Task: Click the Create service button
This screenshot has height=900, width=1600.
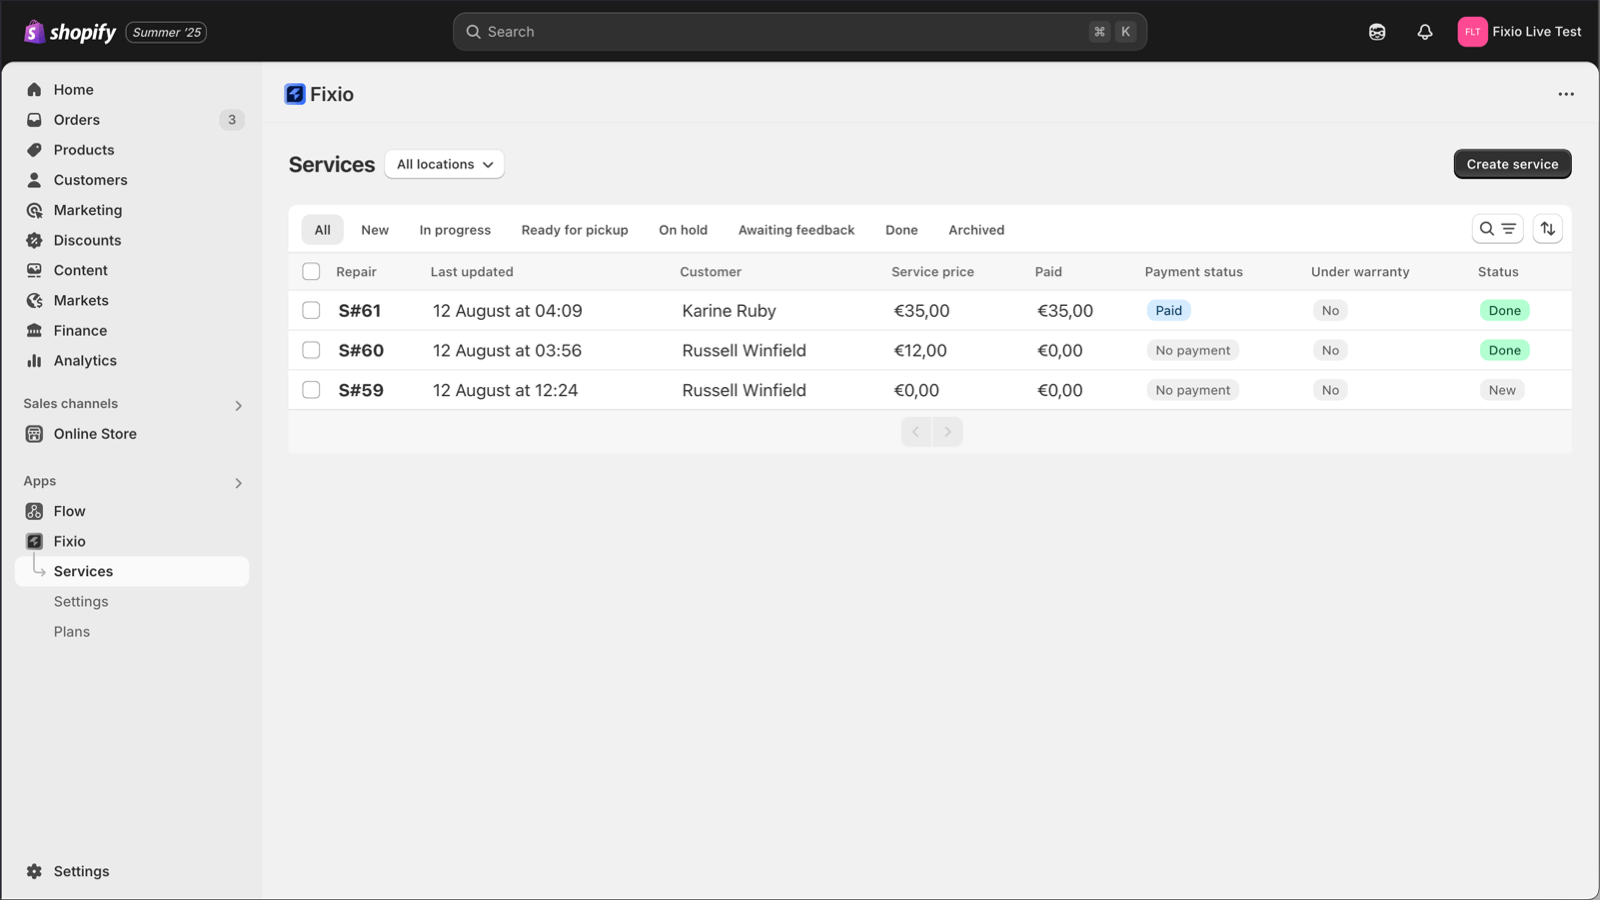Action: click(x=1512, y=164)
